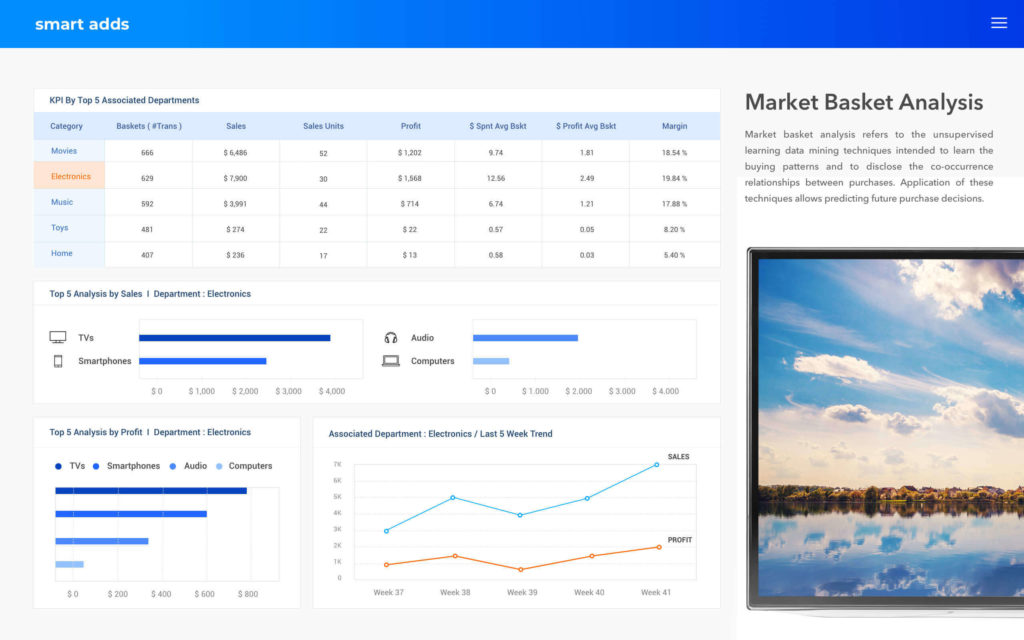
Task: Click Week 41 sales data point
Action: pyautogui.click(x=657, y=464)
